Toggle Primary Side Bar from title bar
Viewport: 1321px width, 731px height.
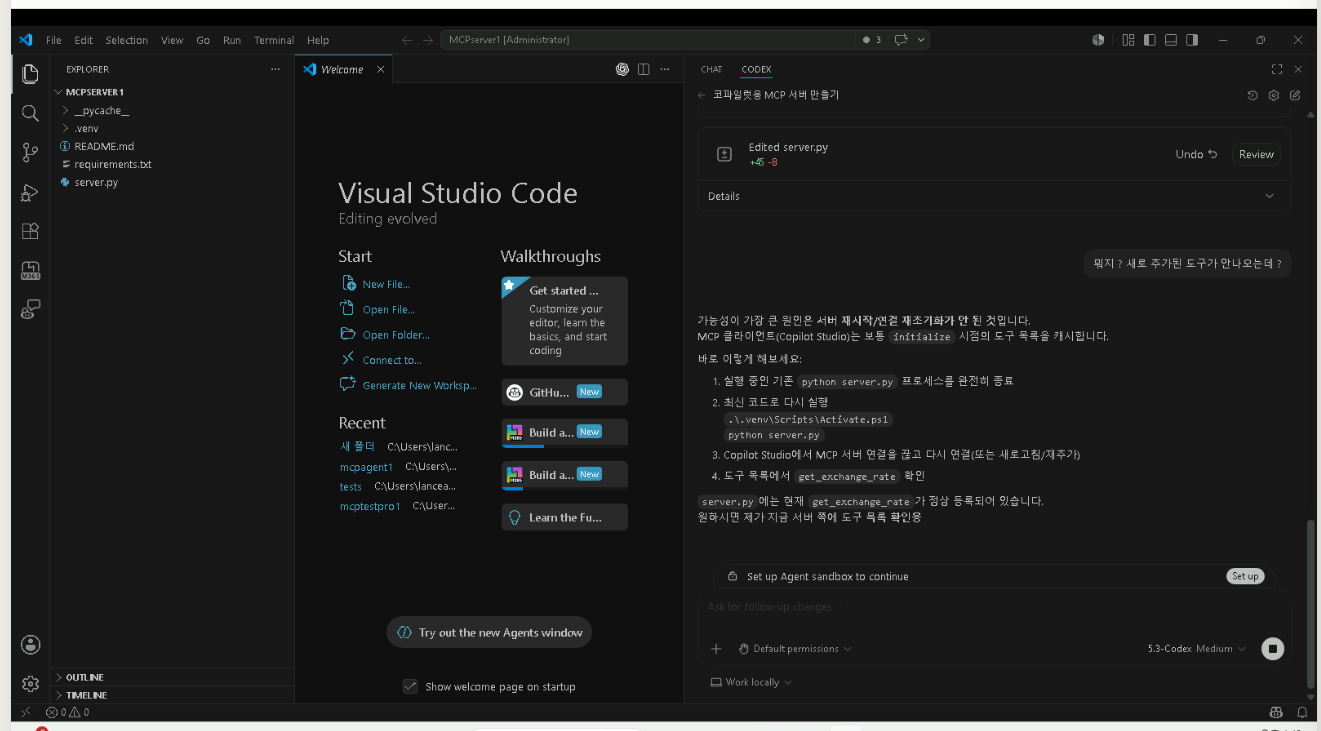pos(1149,40)
